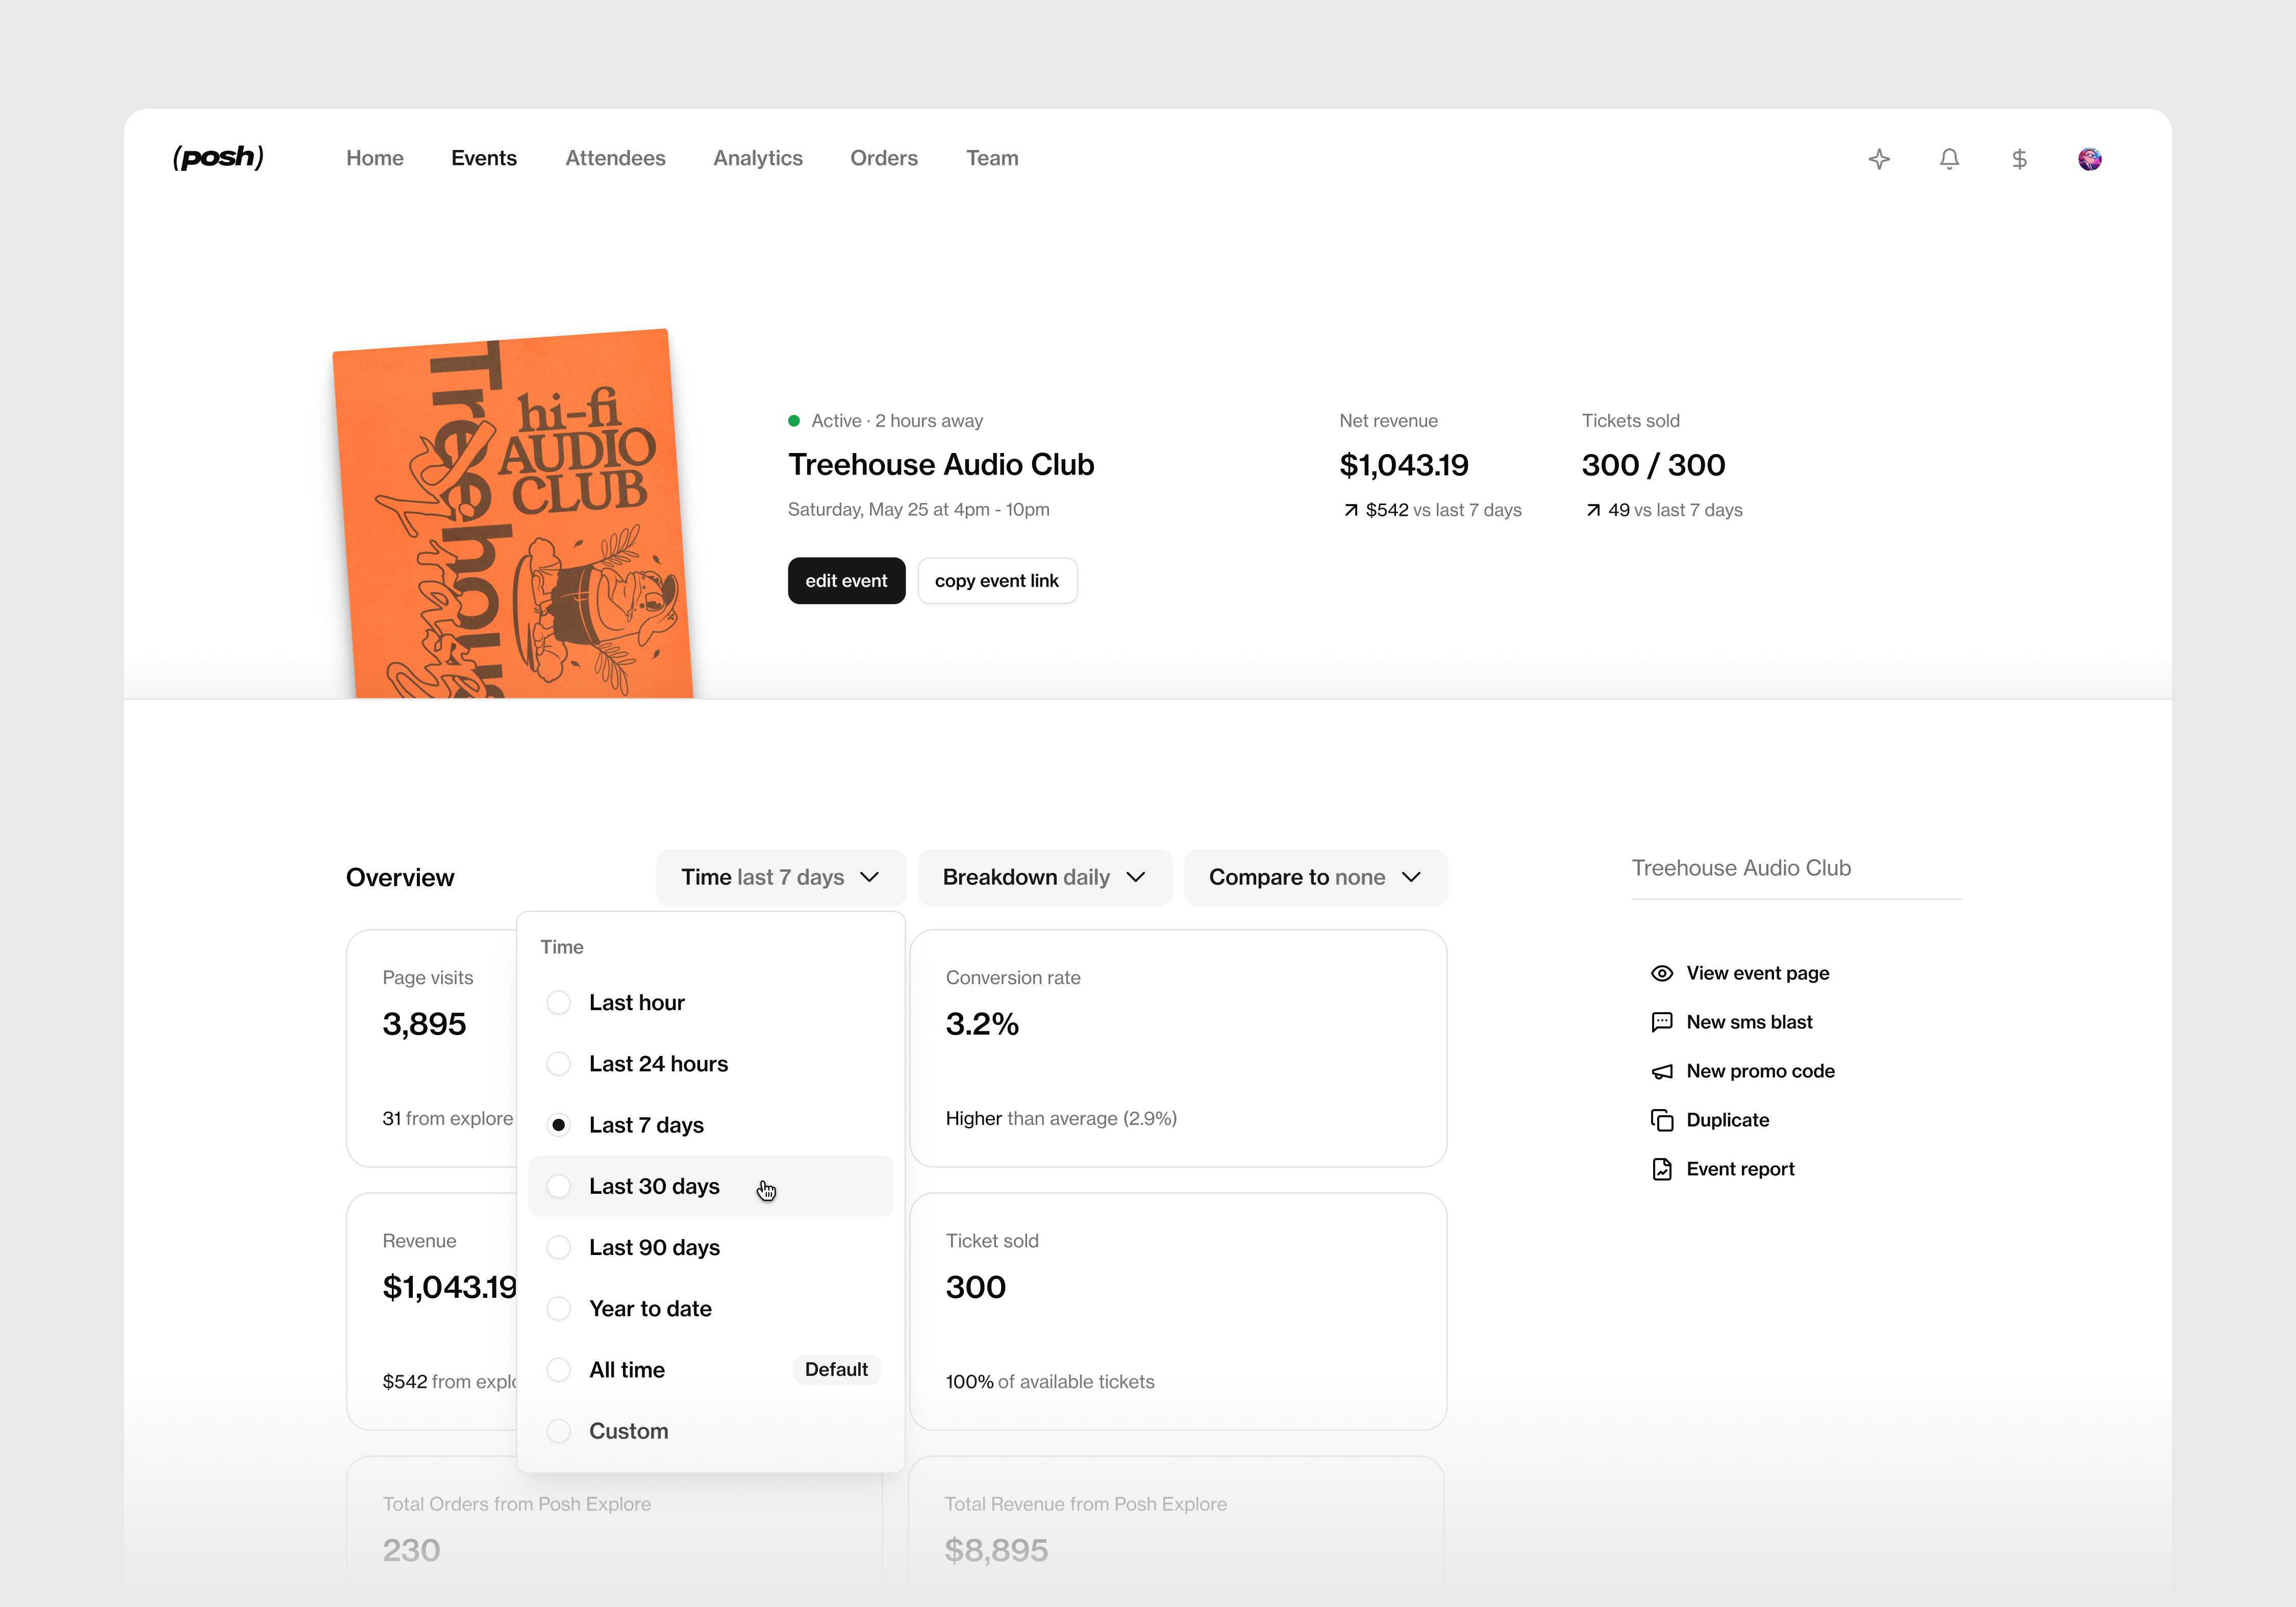
Task: Select Last 7 days radio option
Action: click(x=559, y=1125)
